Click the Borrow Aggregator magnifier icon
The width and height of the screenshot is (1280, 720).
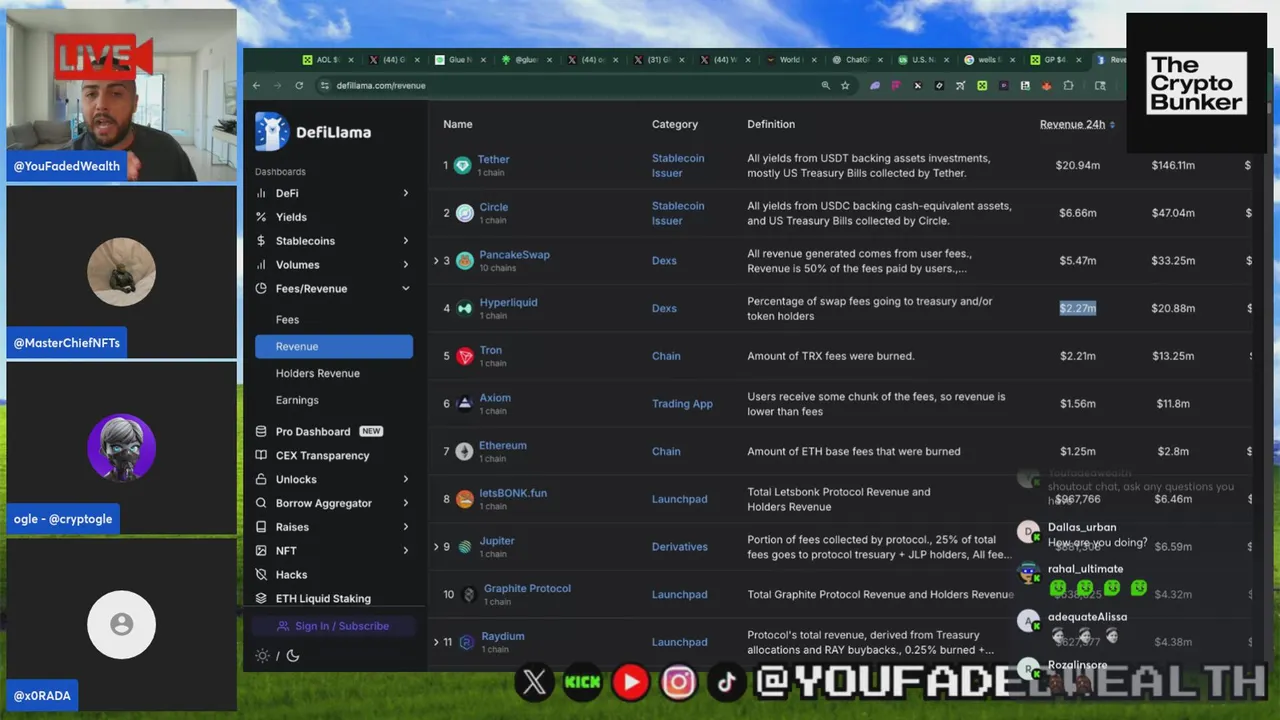[x=261, y=503]
